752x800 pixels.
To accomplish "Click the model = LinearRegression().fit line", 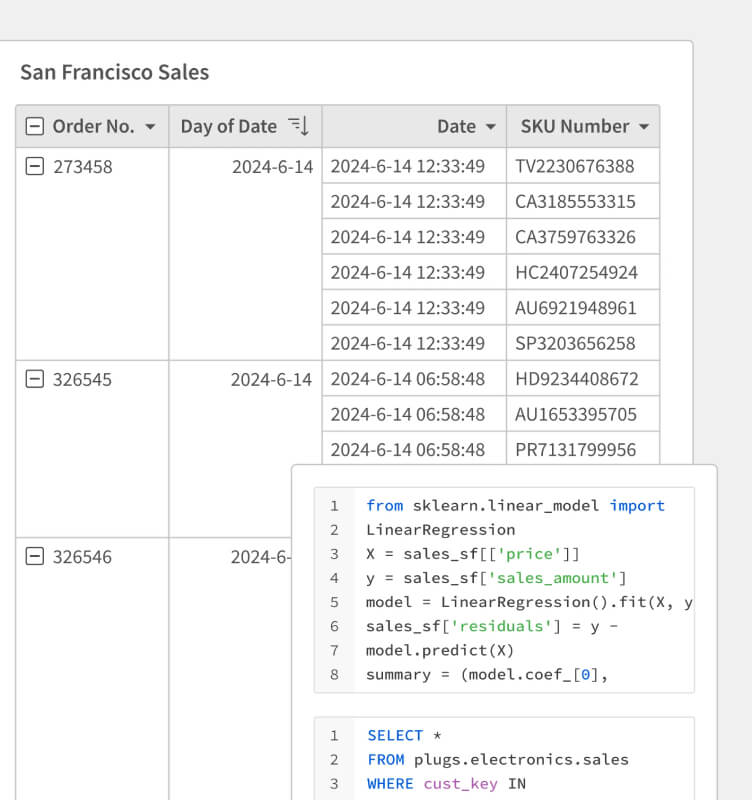I will 530,602.
